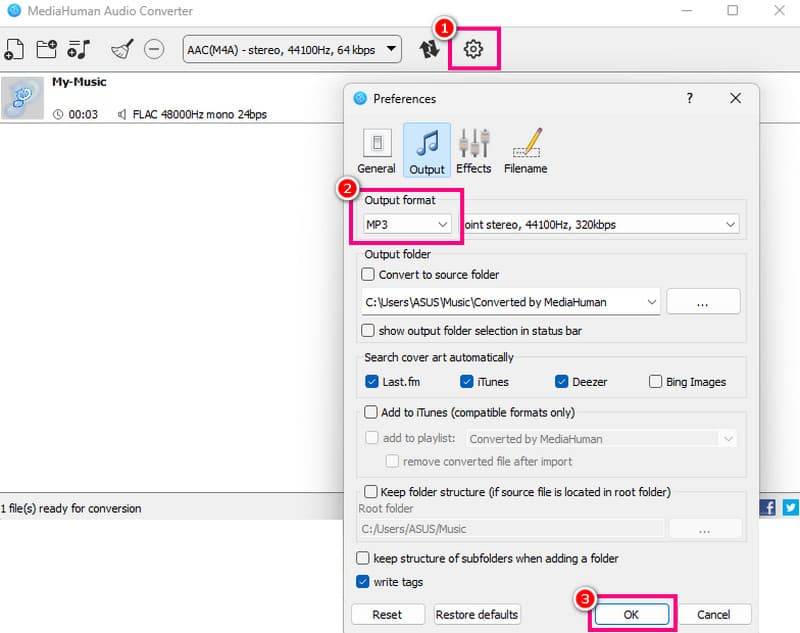Screen dimensions: 800x633
Task: Click the Remove (minus circle) toolbar icon
Action: click(x=154, y=49)
